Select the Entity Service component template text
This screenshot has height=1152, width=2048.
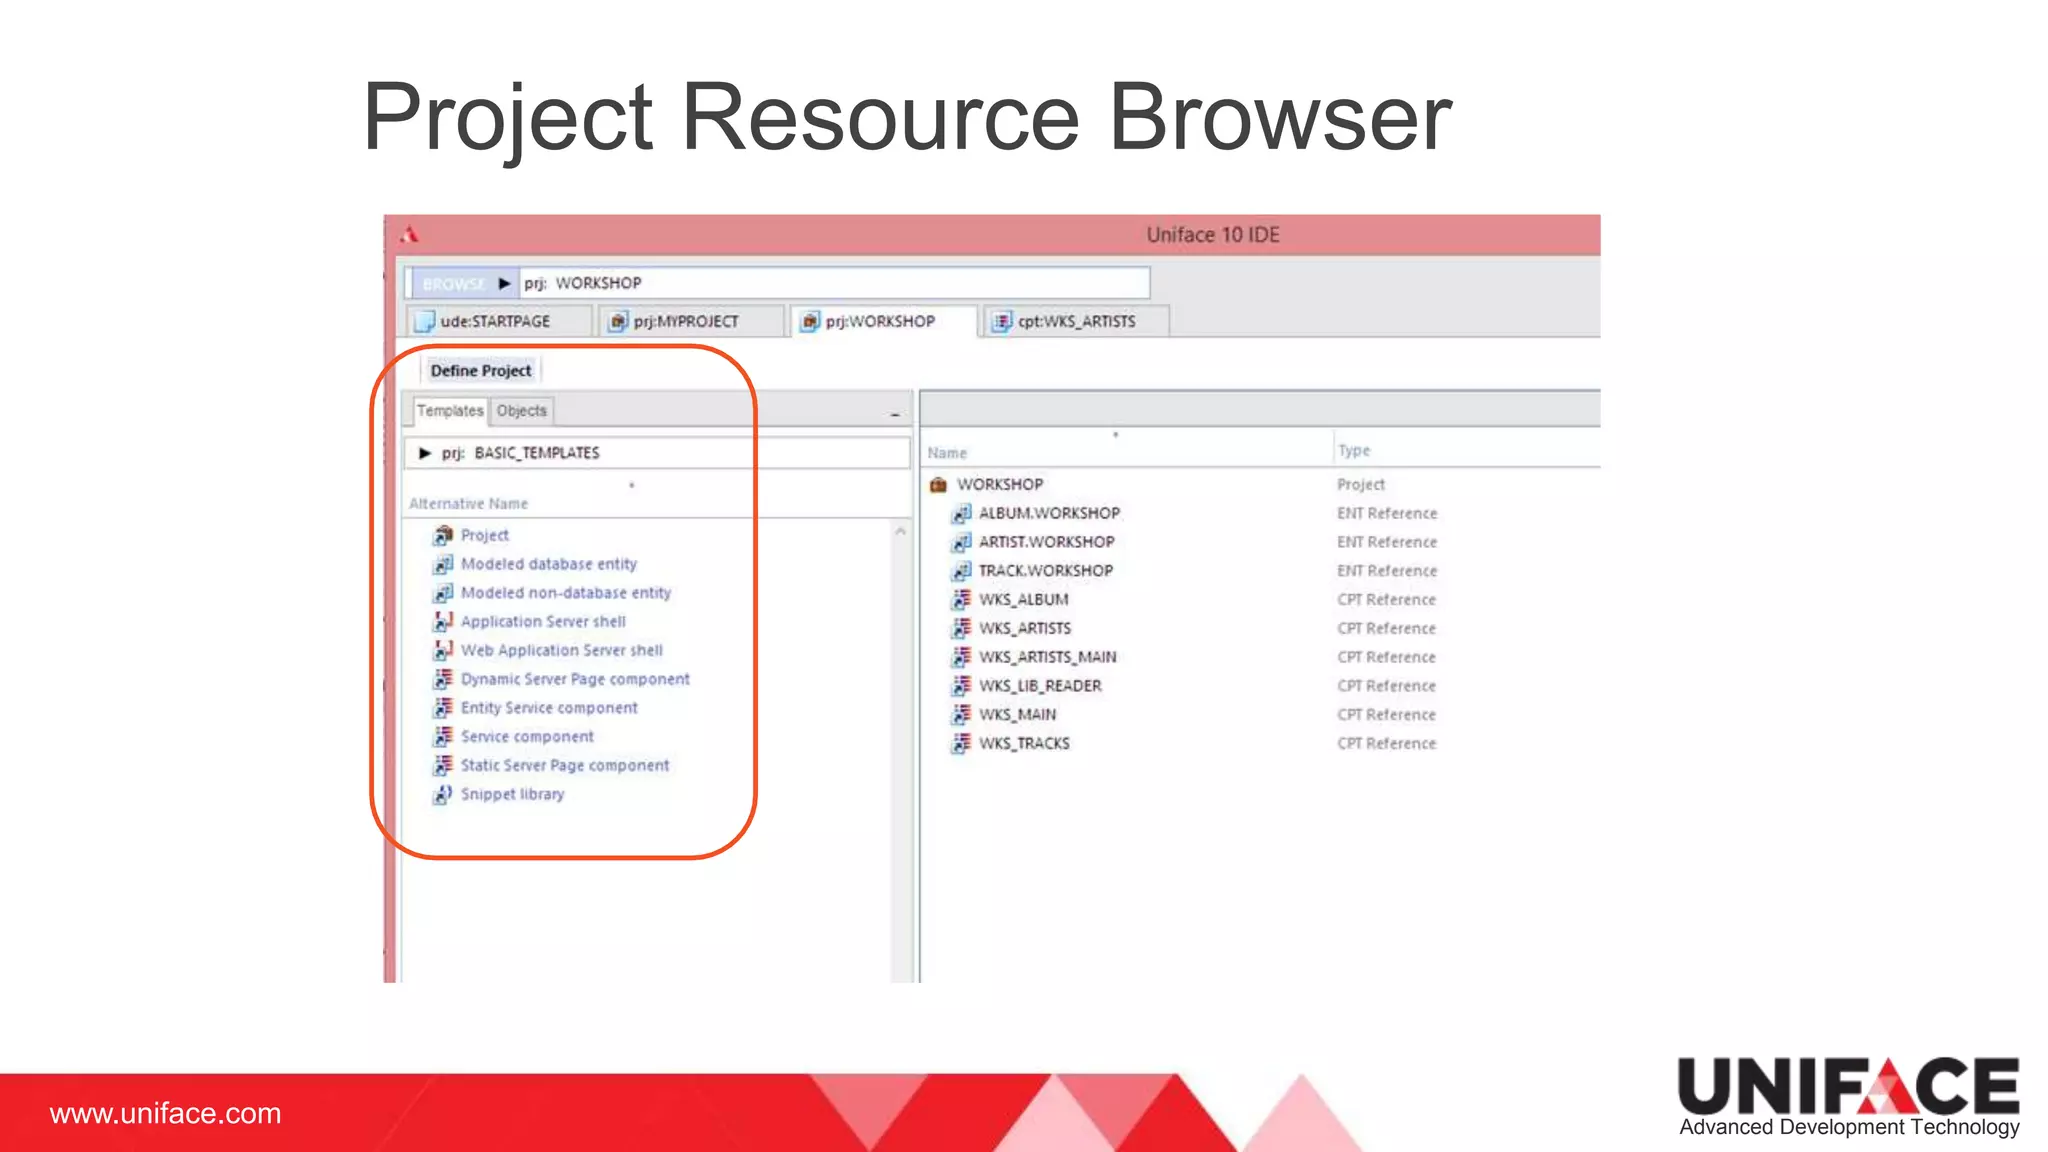549,708
